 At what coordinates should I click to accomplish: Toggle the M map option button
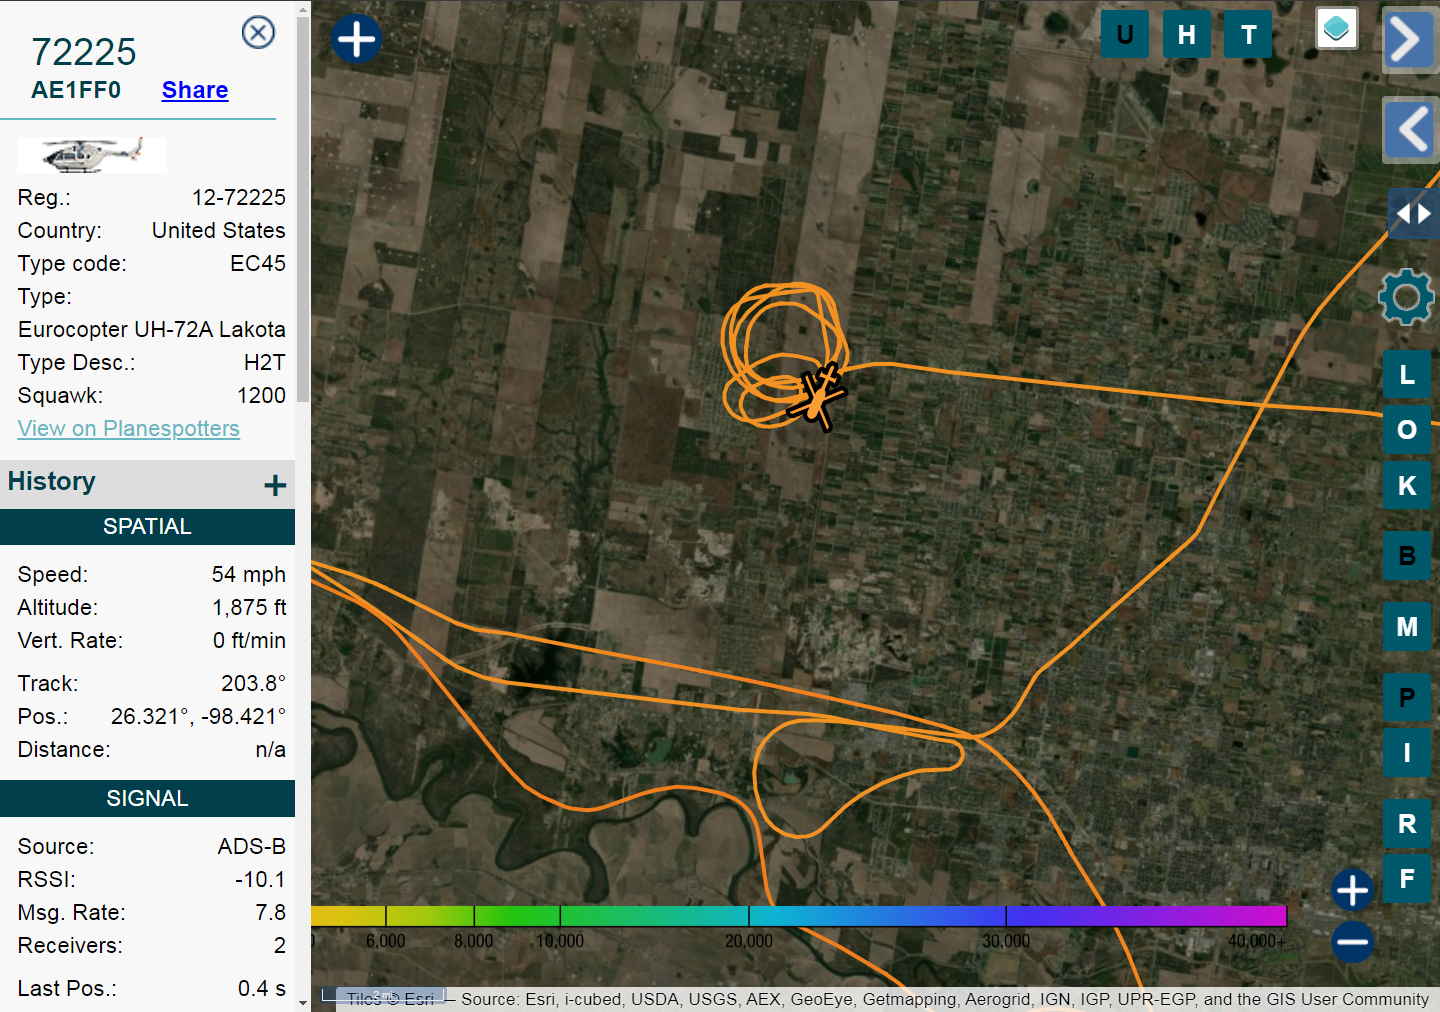point(1407,627)
